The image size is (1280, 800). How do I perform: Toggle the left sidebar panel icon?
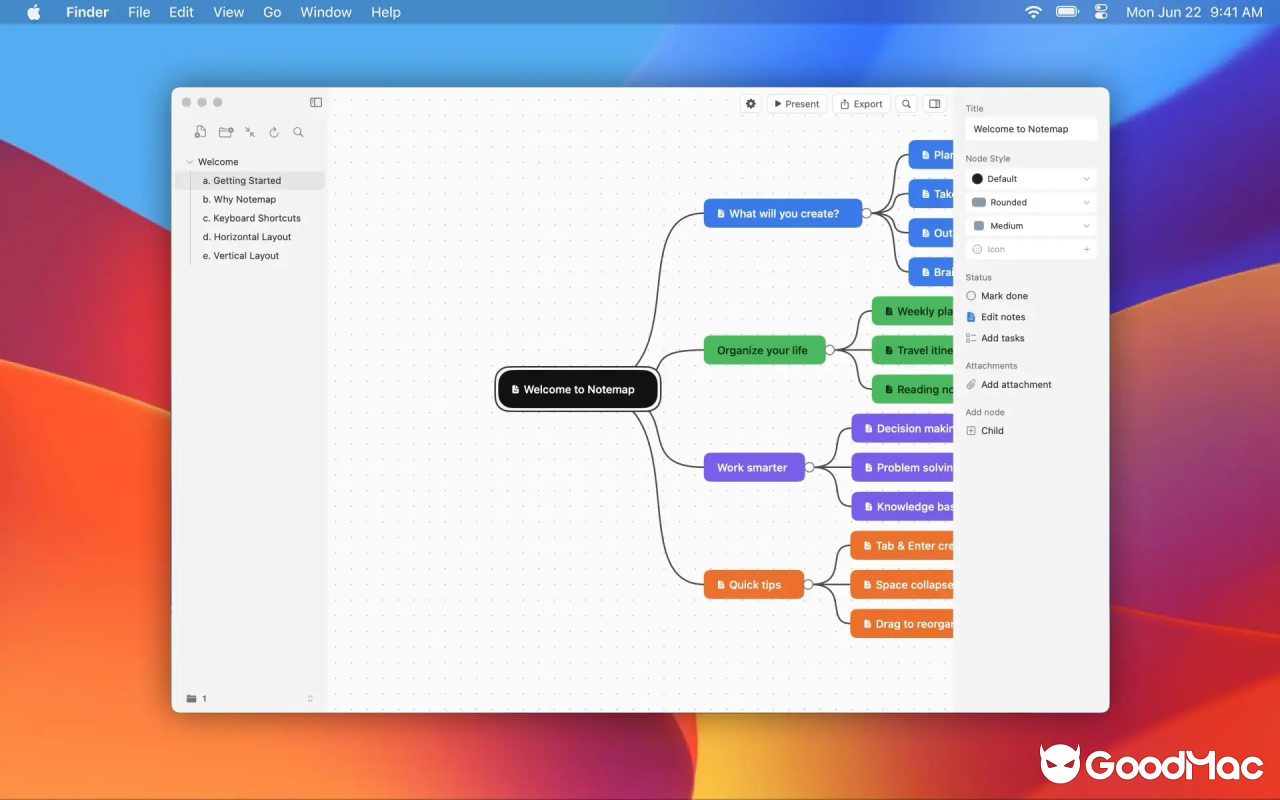316,102
